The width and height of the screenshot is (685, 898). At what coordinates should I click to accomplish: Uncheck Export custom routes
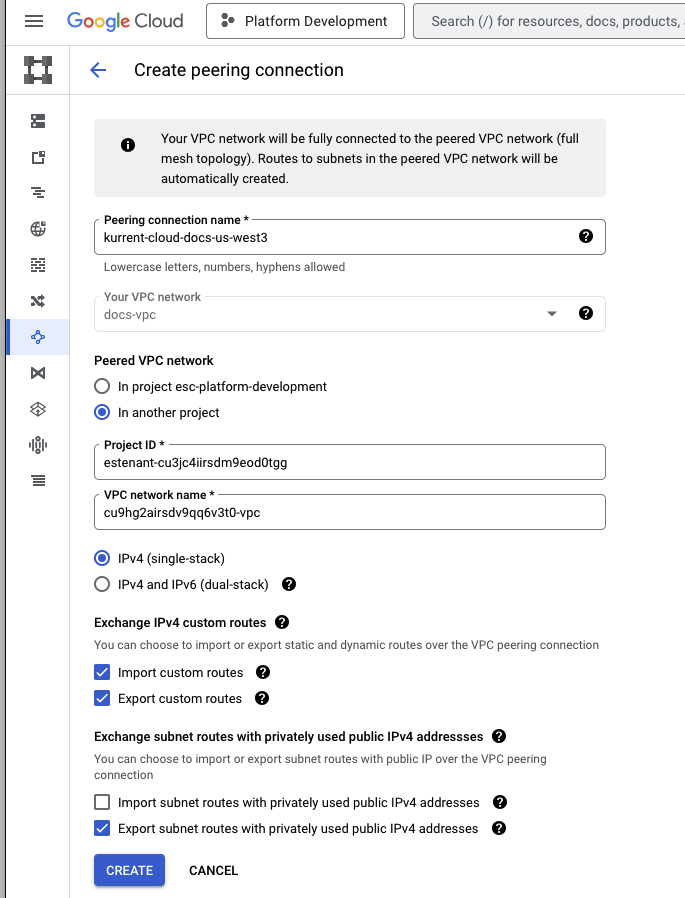pos(101,698)
